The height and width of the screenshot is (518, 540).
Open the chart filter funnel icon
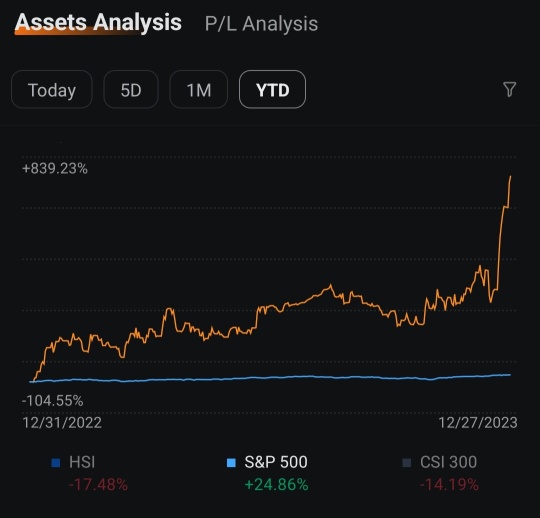509,89
